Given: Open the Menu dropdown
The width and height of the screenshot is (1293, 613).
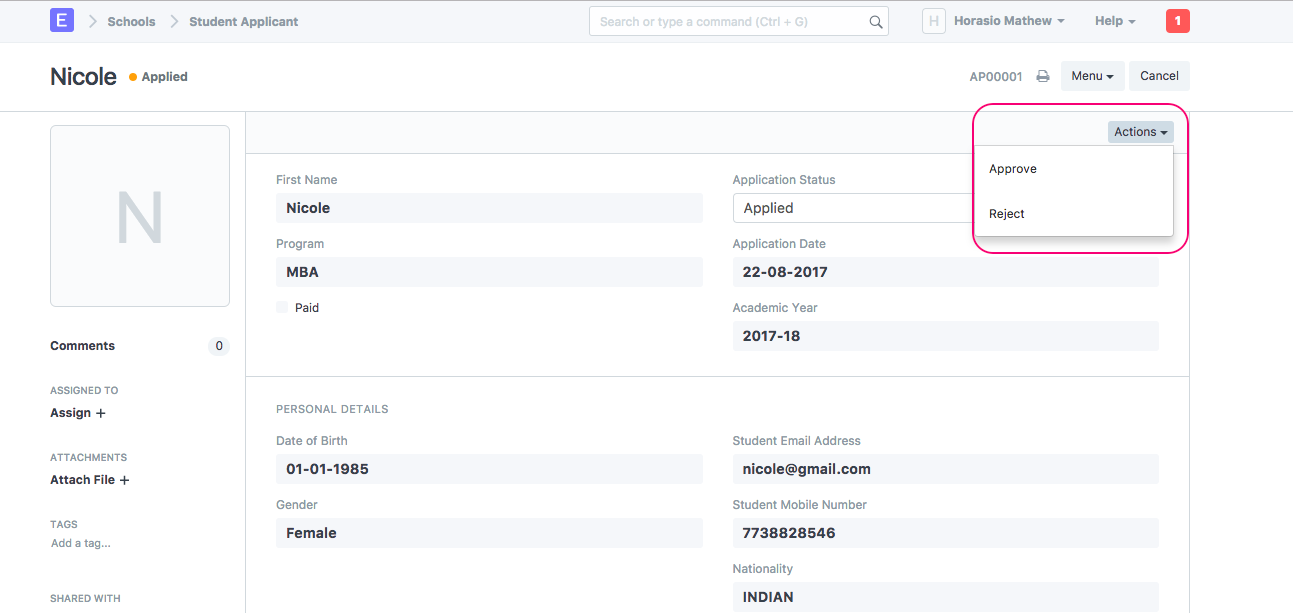Looking at the screenshot, I should click(x=1092, y=76).
